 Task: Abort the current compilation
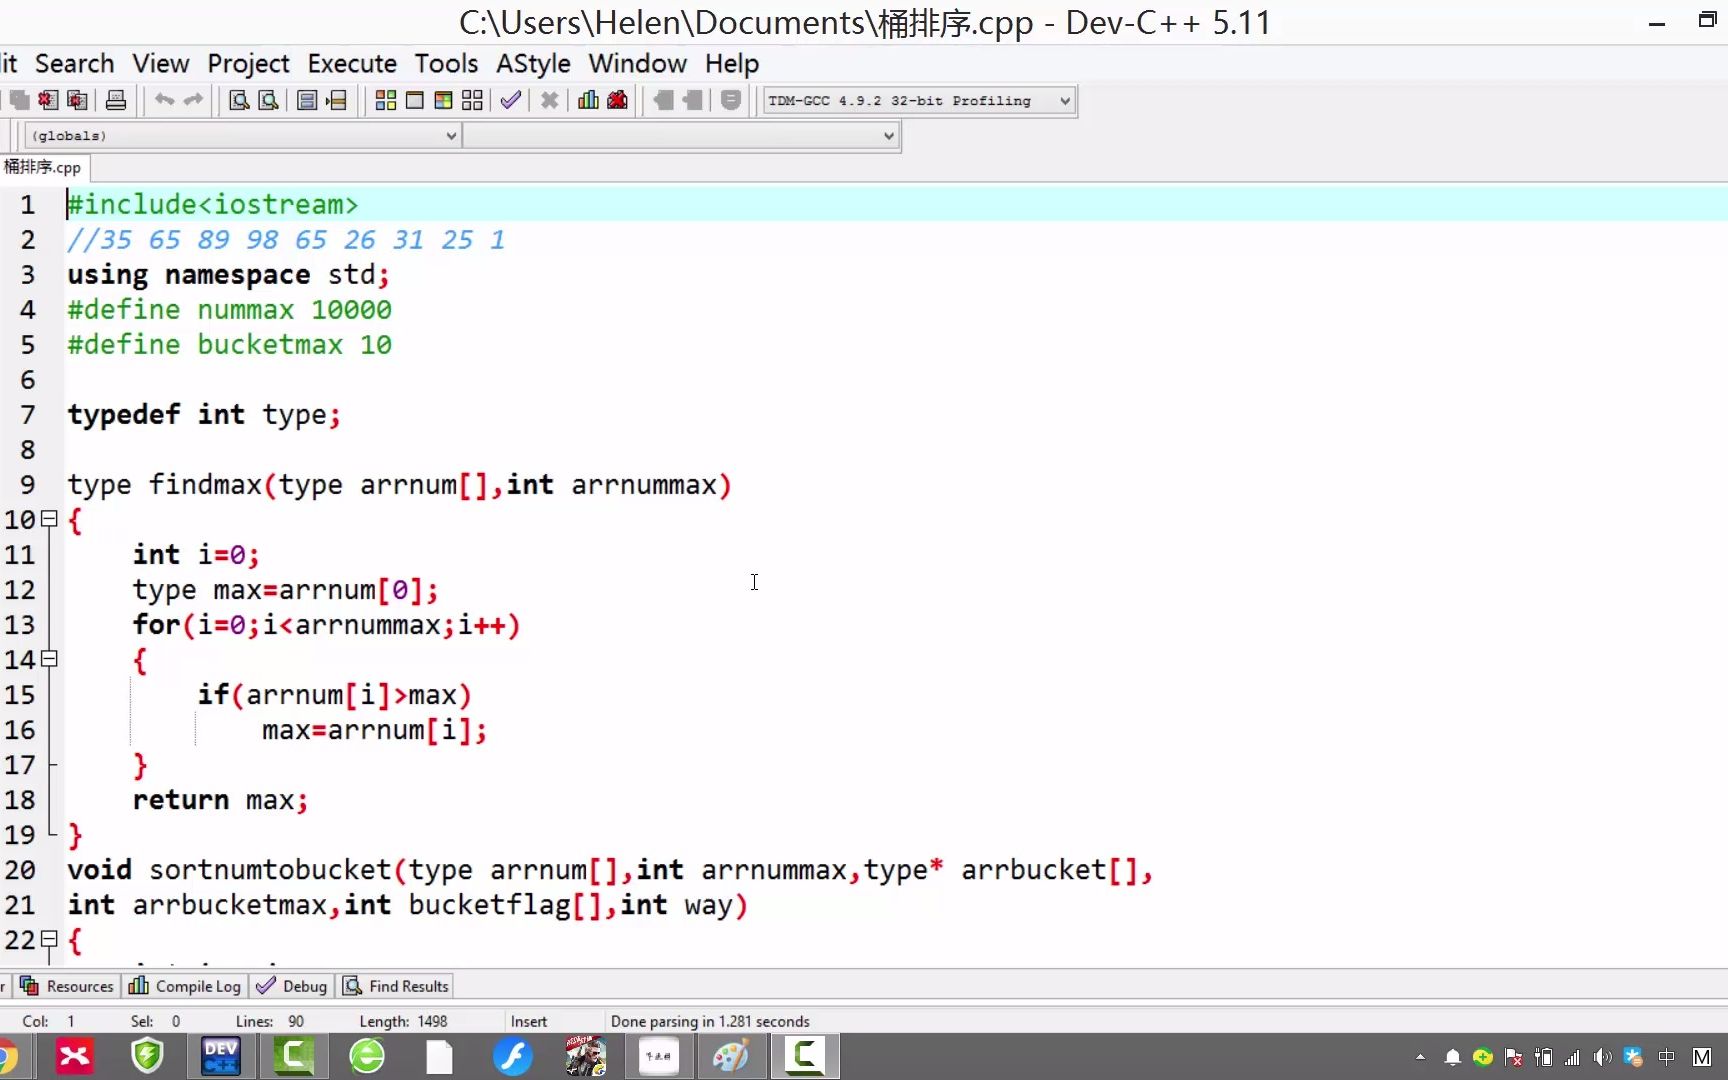point(549,100)
